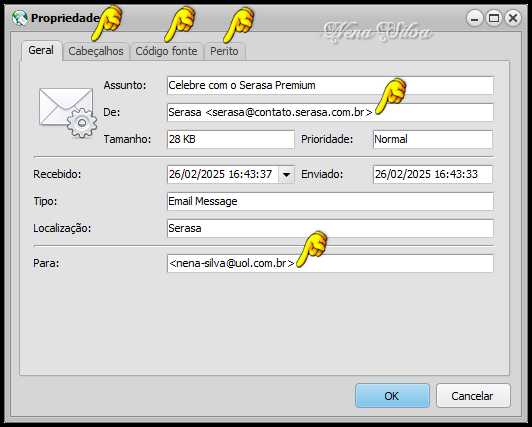Screen dimensions: 532x427
Task: Open the Recebido date dropdown arrow
Action: (286, 174)
